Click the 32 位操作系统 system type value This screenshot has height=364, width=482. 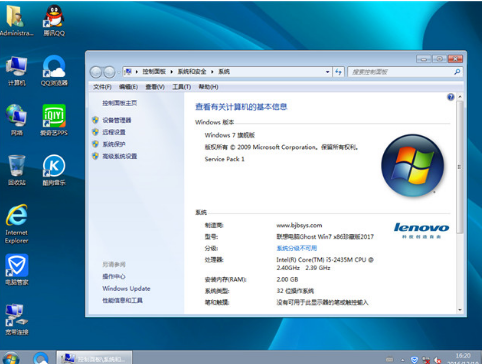(x=295, y=291)
